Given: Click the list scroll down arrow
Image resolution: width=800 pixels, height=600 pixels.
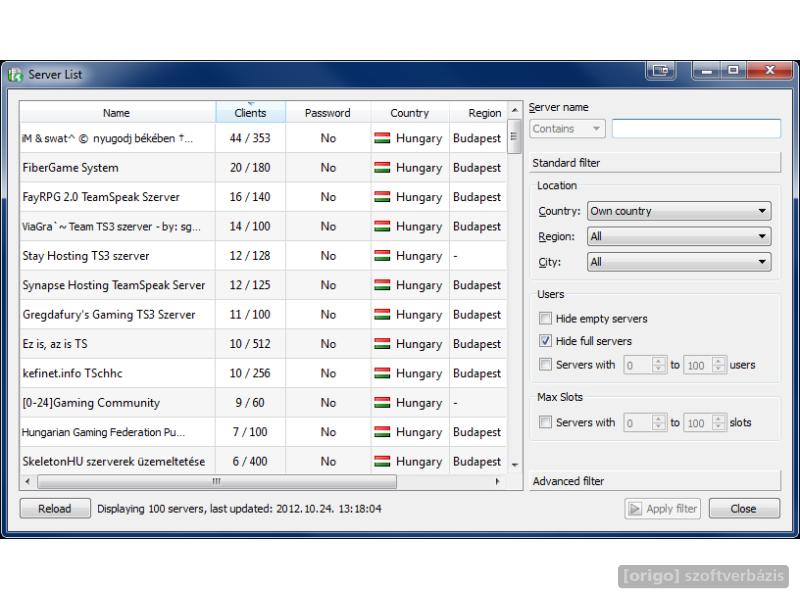Looking at the screenshot, I should pyautogui.click(x=515, y=465).
